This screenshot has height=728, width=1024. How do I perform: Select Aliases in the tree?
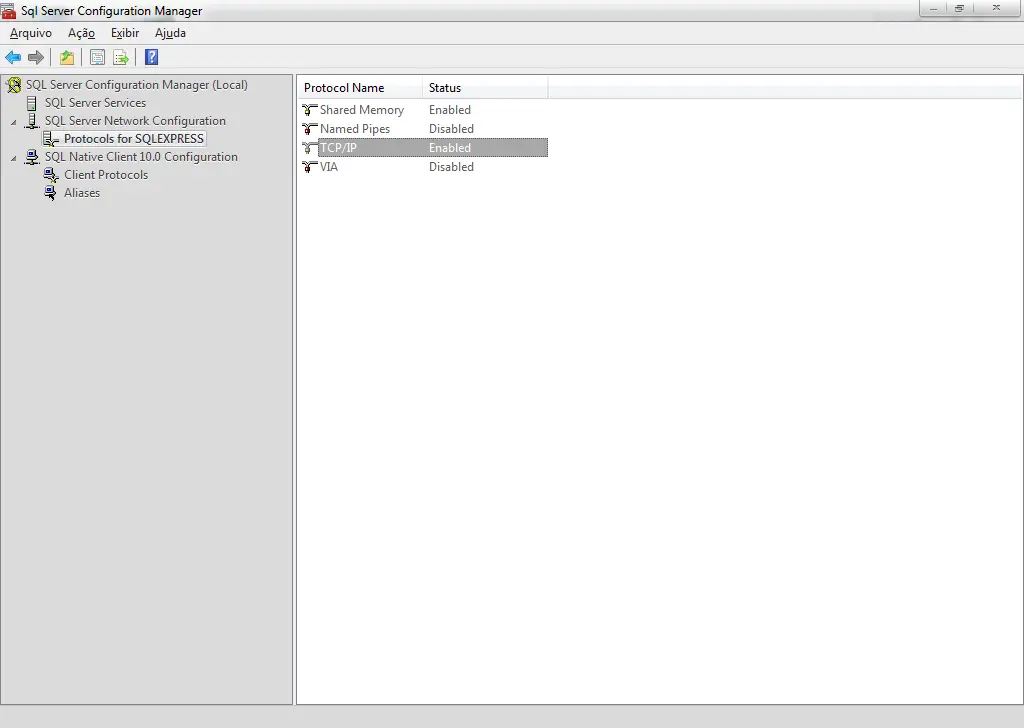pyautogui.click(x=82, y=193)
